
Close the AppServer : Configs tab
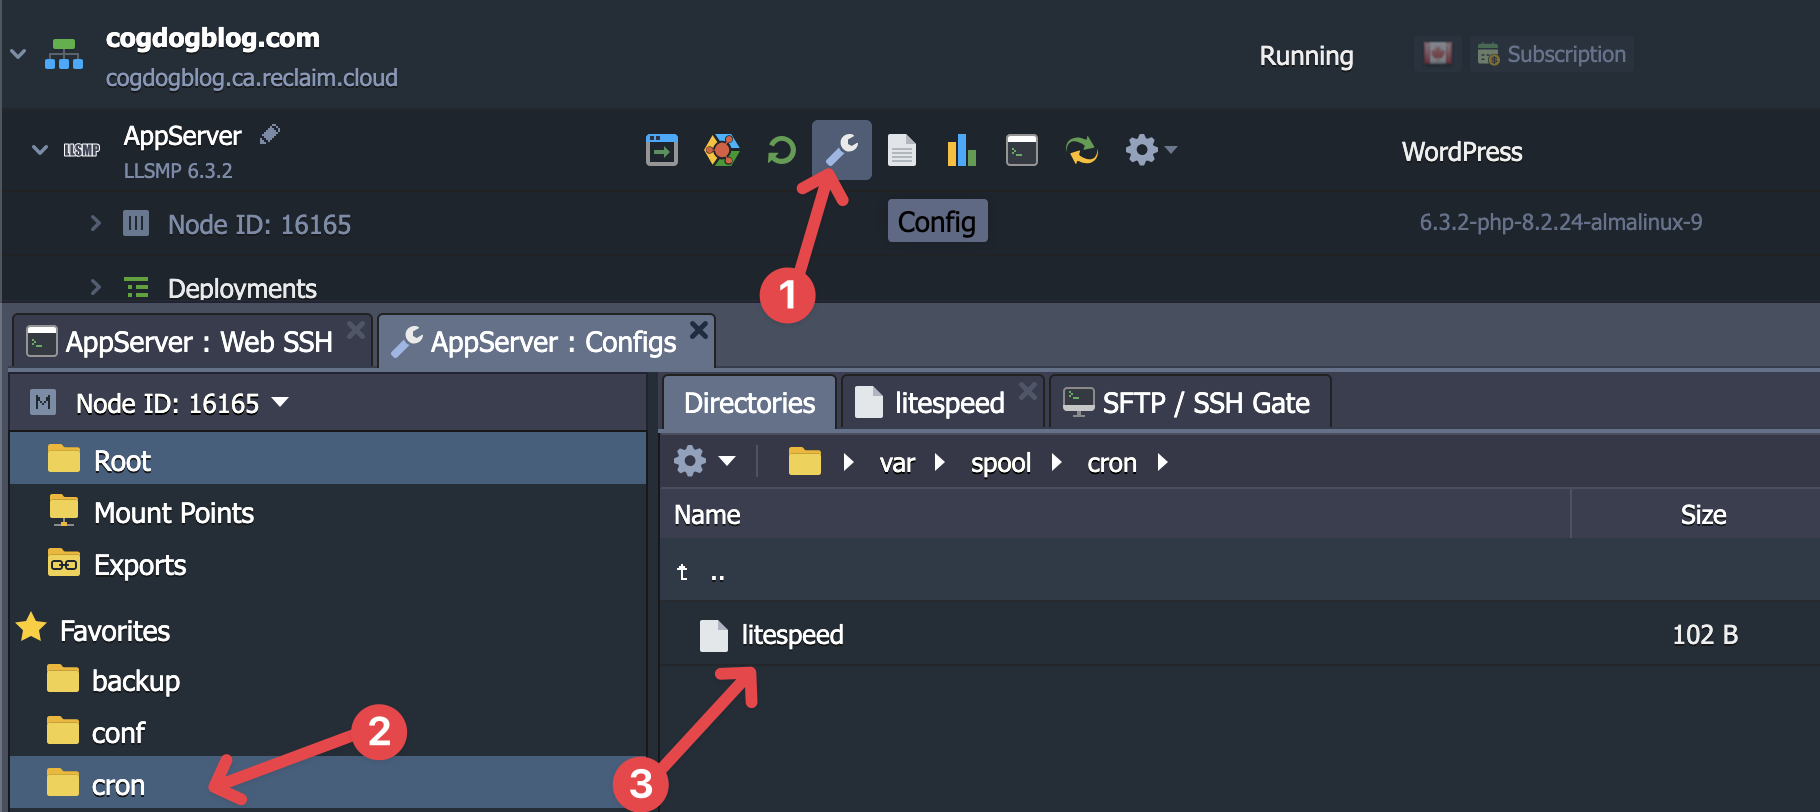(699, 329)
